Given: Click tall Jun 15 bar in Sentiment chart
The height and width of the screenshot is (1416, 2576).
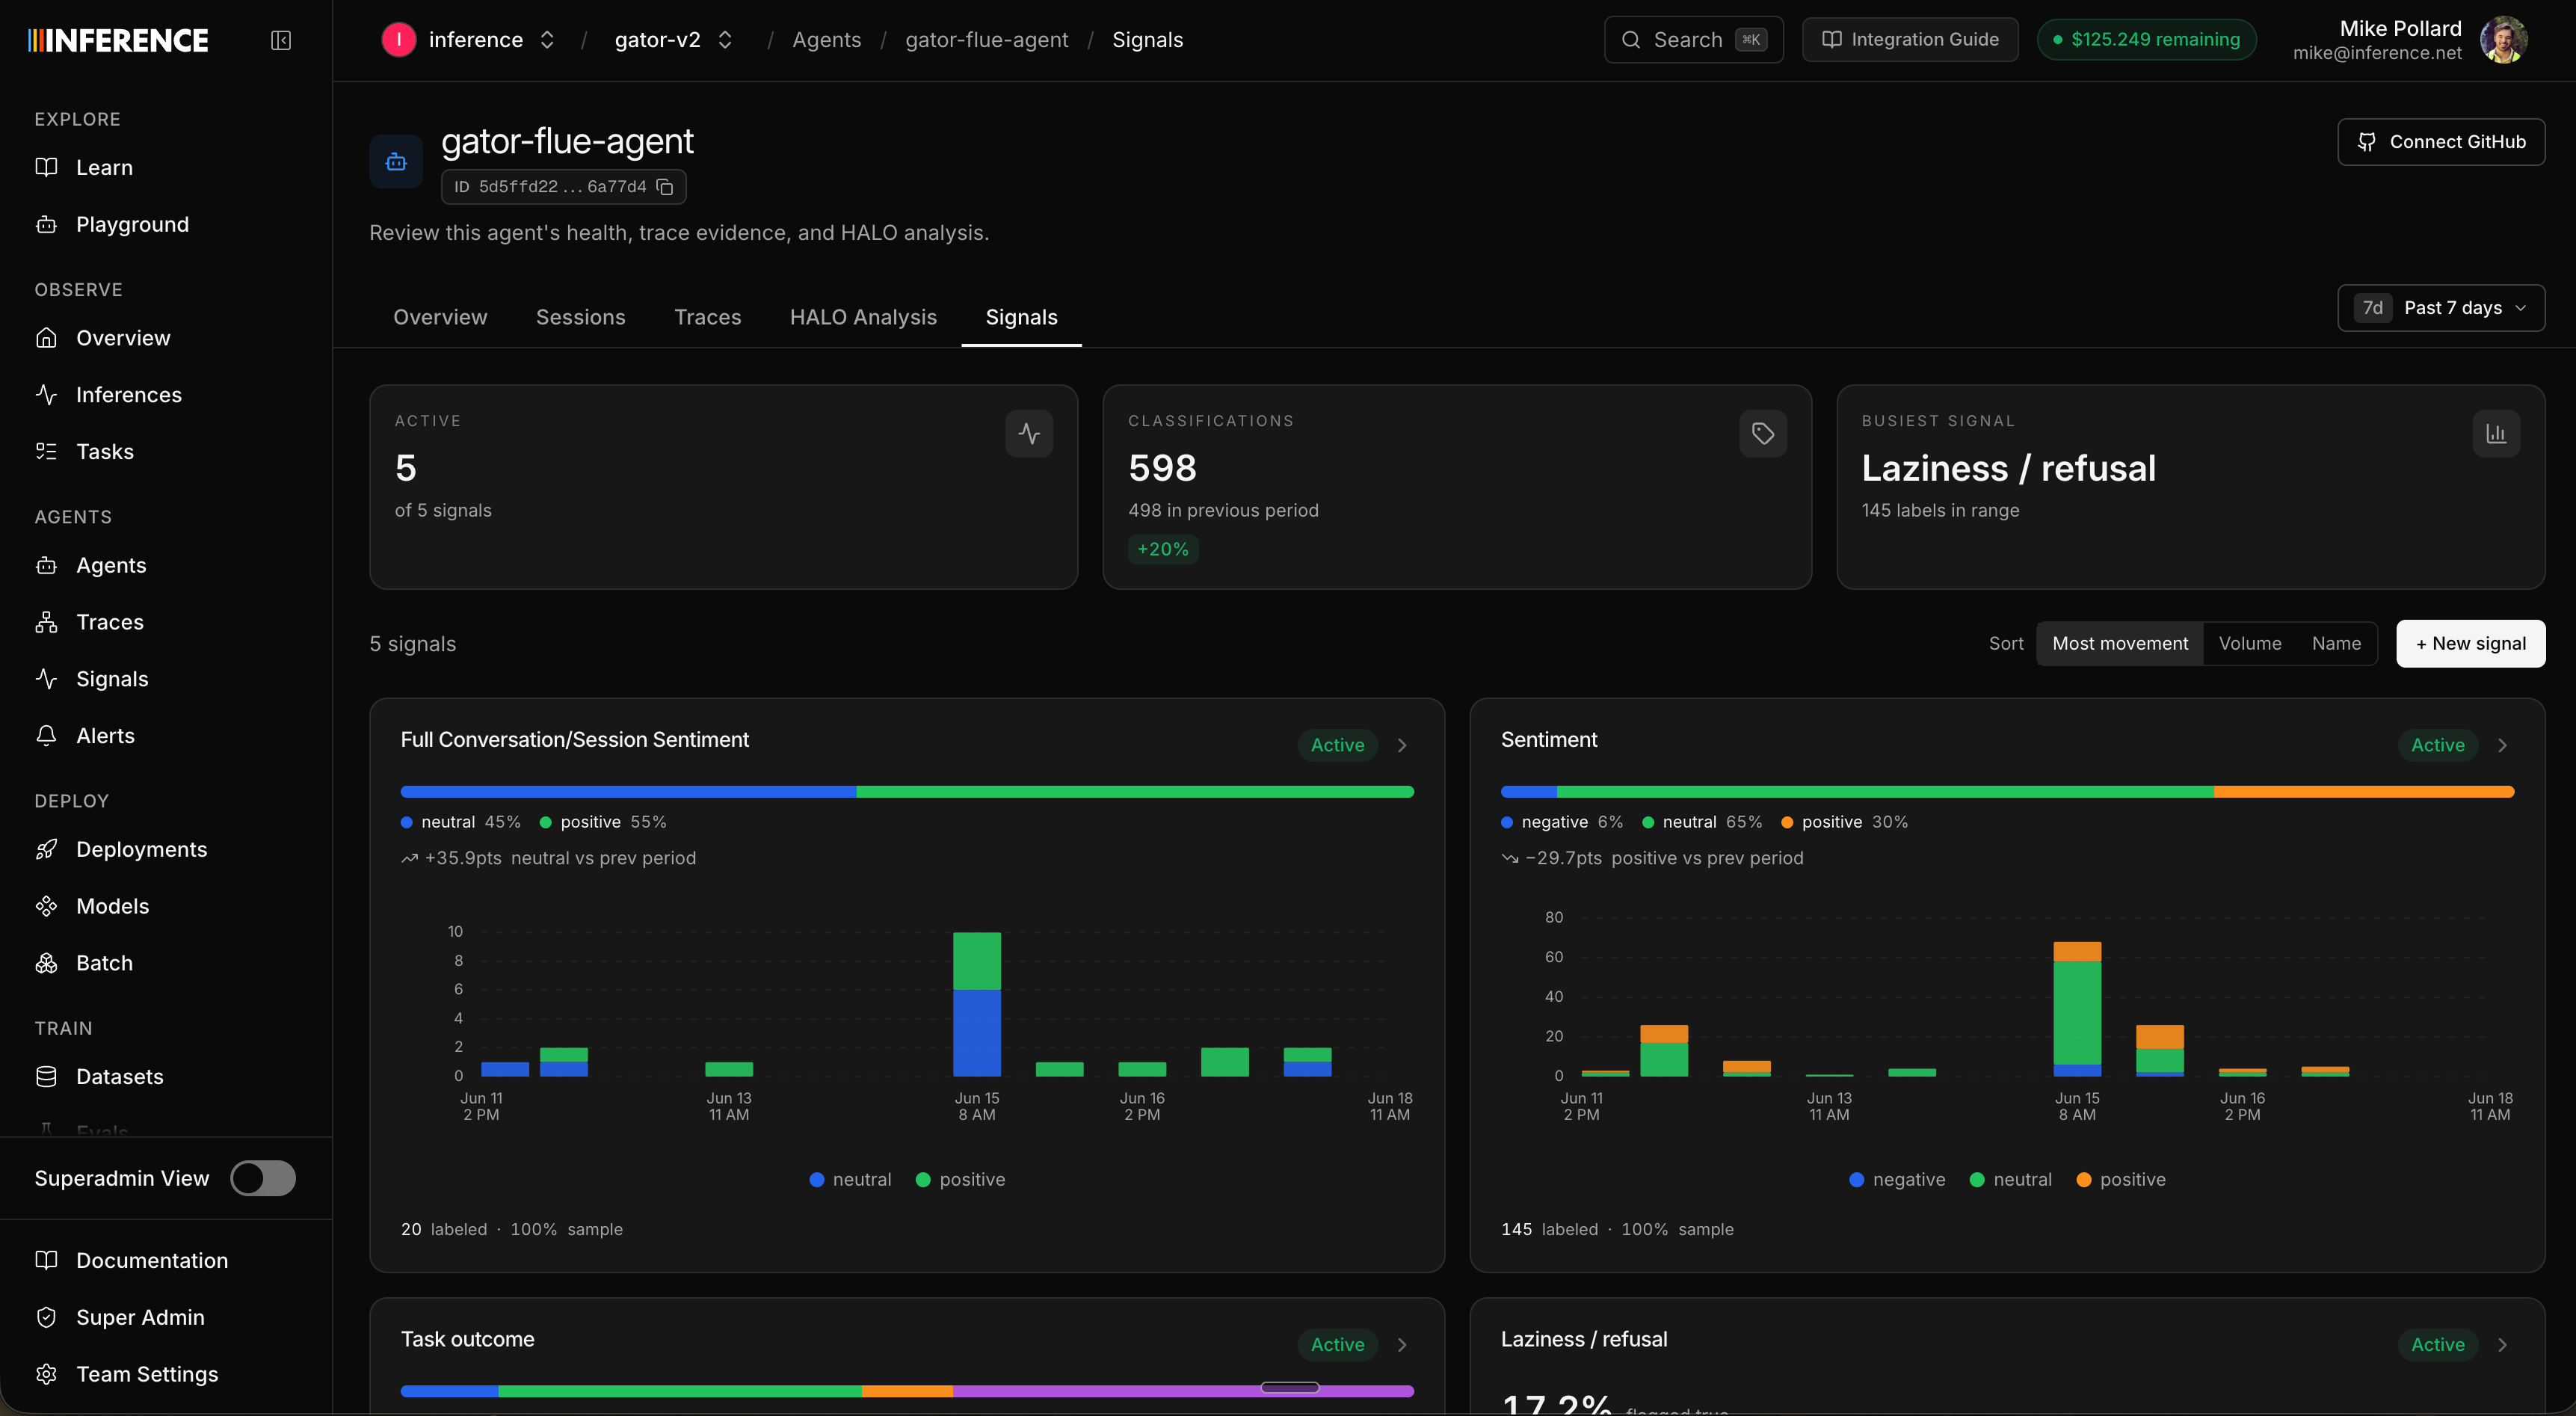Looking at the screenshot, I should 2077,1009.
